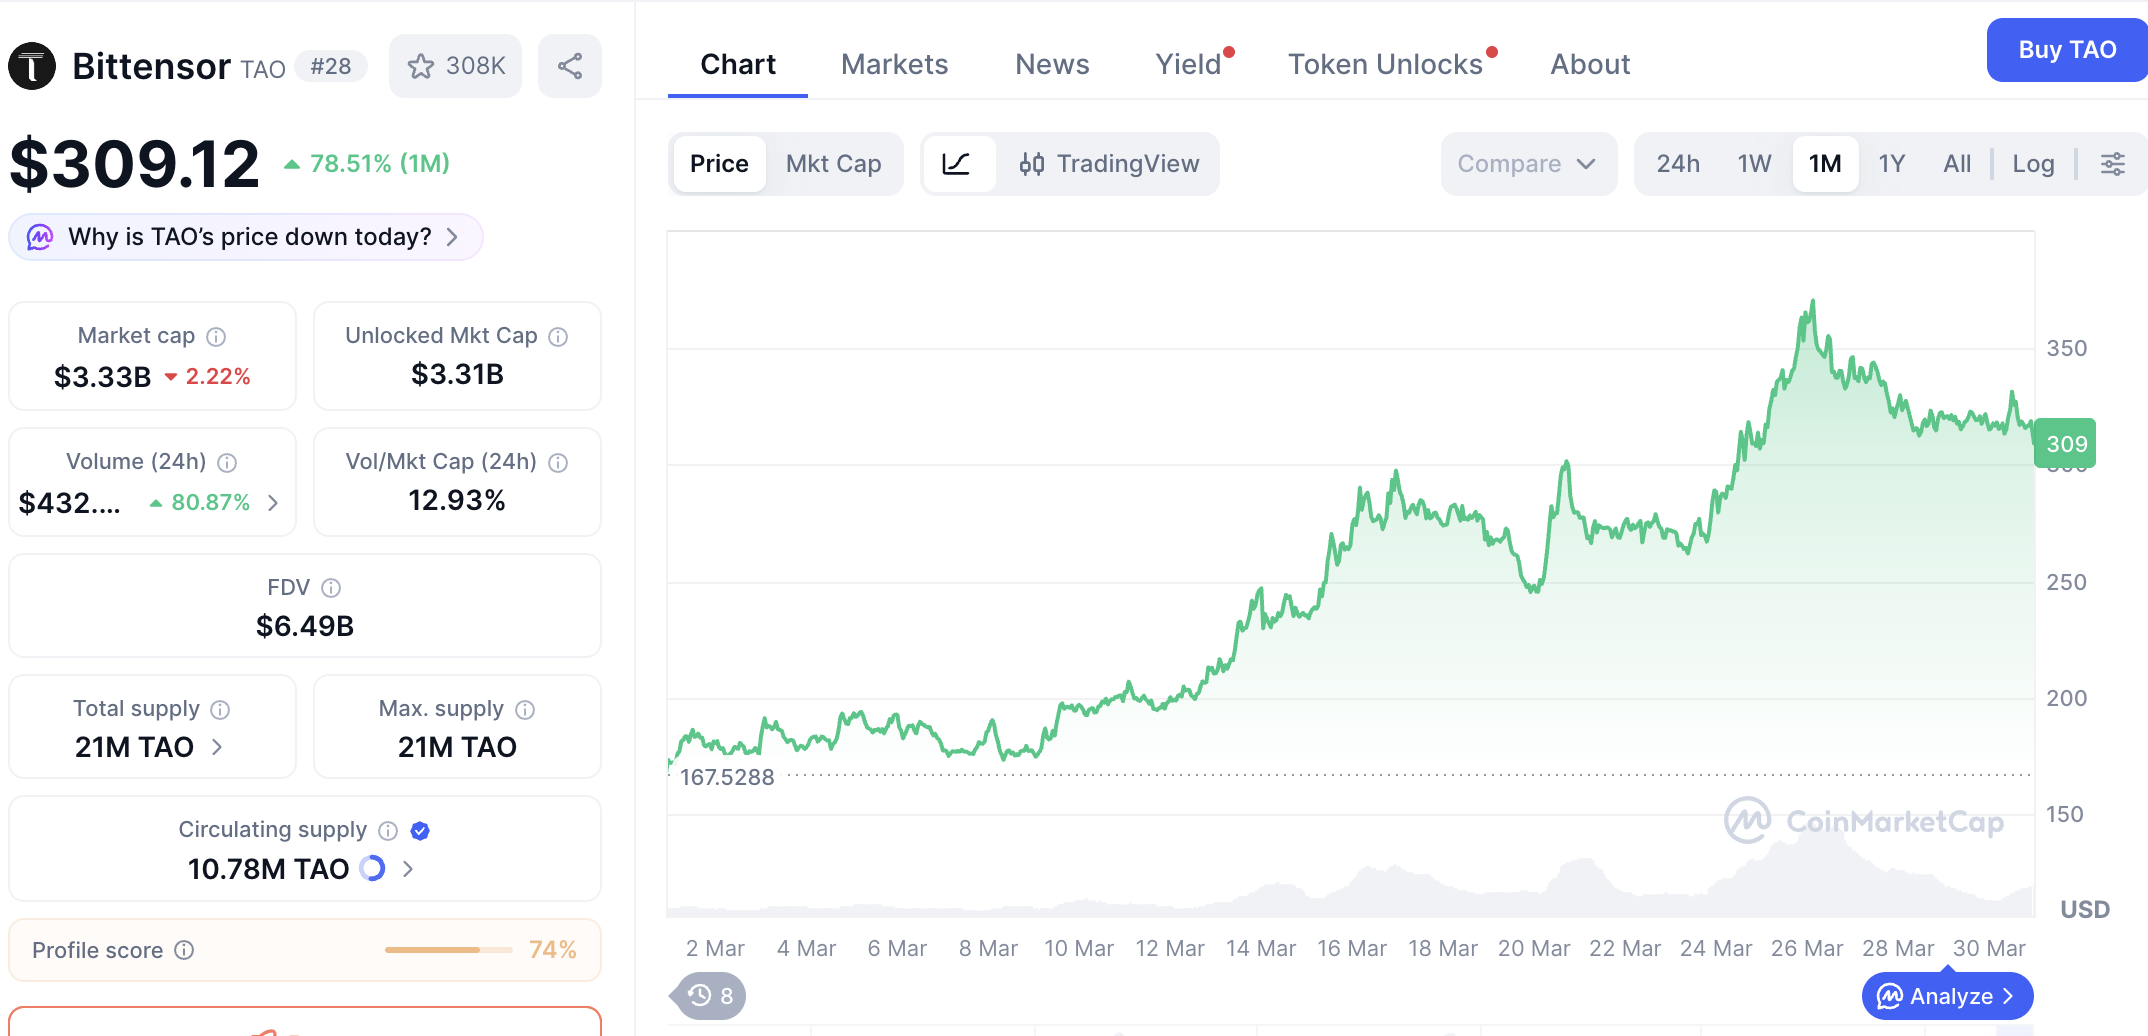This screenshot has height=1036, width=2148.
Task: Click the Profile score info icon
Action: [184, 950]
